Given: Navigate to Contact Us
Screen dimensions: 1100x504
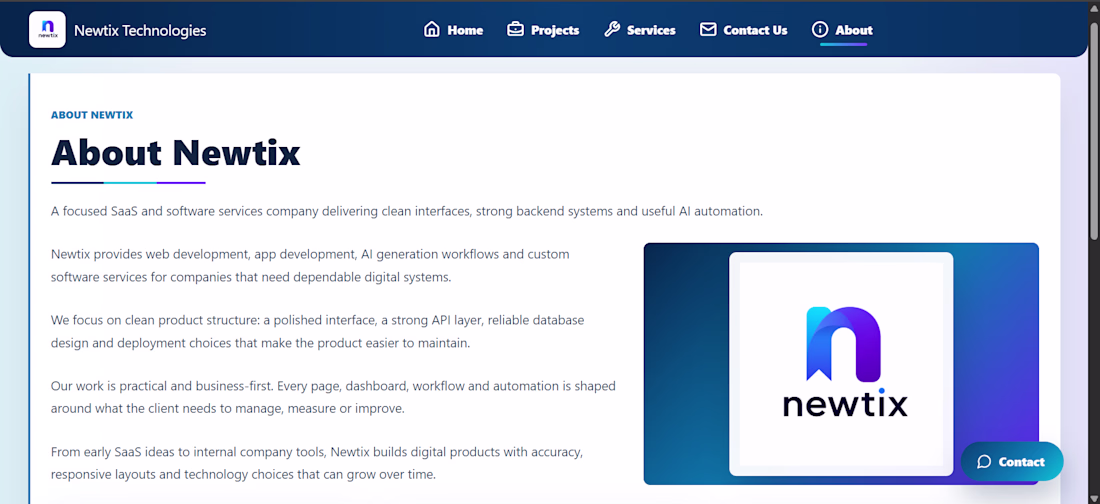Looking at the screenshot, I should click(x=744, y=30).
